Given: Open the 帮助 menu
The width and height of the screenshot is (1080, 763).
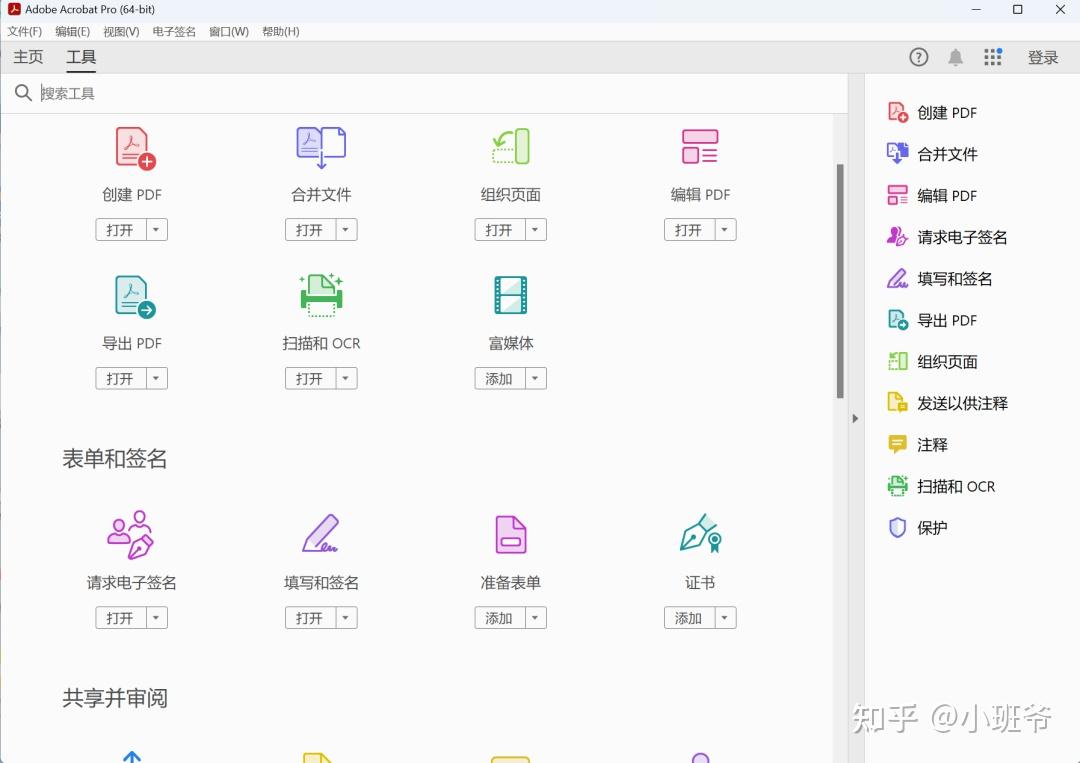Looking at the screenshot, I should click(281, 31).
